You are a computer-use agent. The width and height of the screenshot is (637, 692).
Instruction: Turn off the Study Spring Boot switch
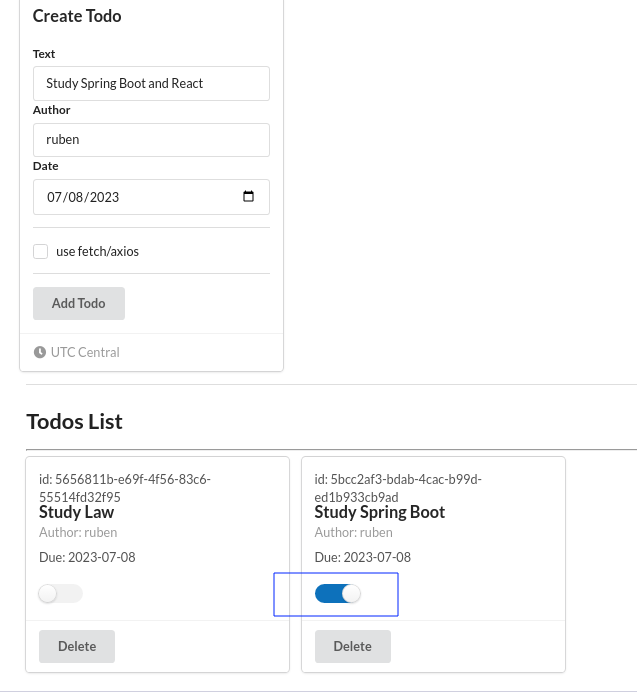tap(338, 594)
